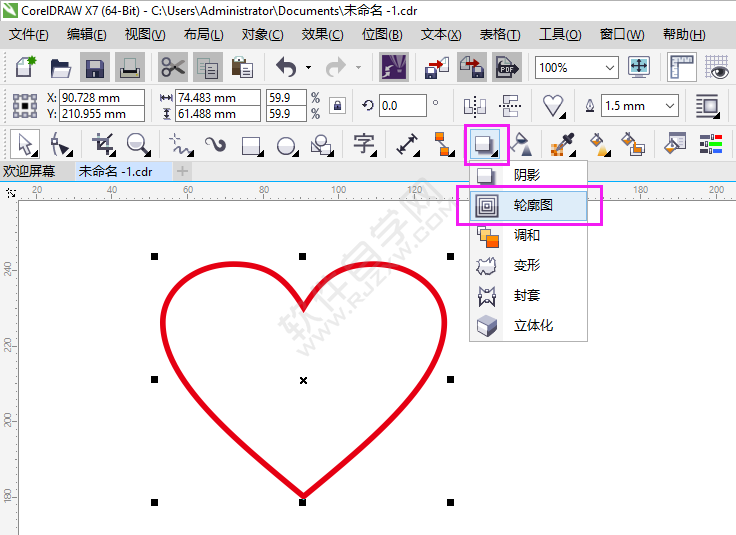Screen dimensions: 736x535
Task: Open the 文件(F) menu
Action: point(29,35)
